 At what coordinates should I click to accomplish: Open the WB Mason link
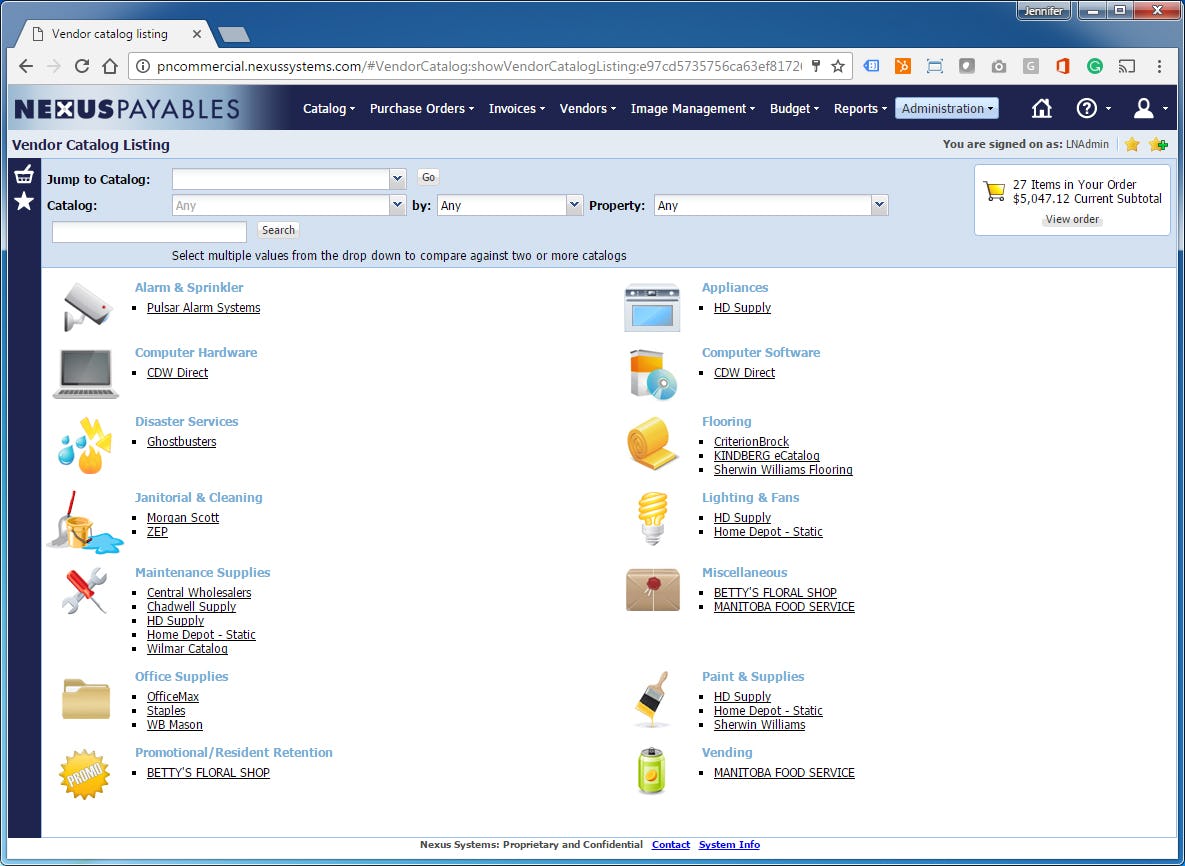(175, 725)
